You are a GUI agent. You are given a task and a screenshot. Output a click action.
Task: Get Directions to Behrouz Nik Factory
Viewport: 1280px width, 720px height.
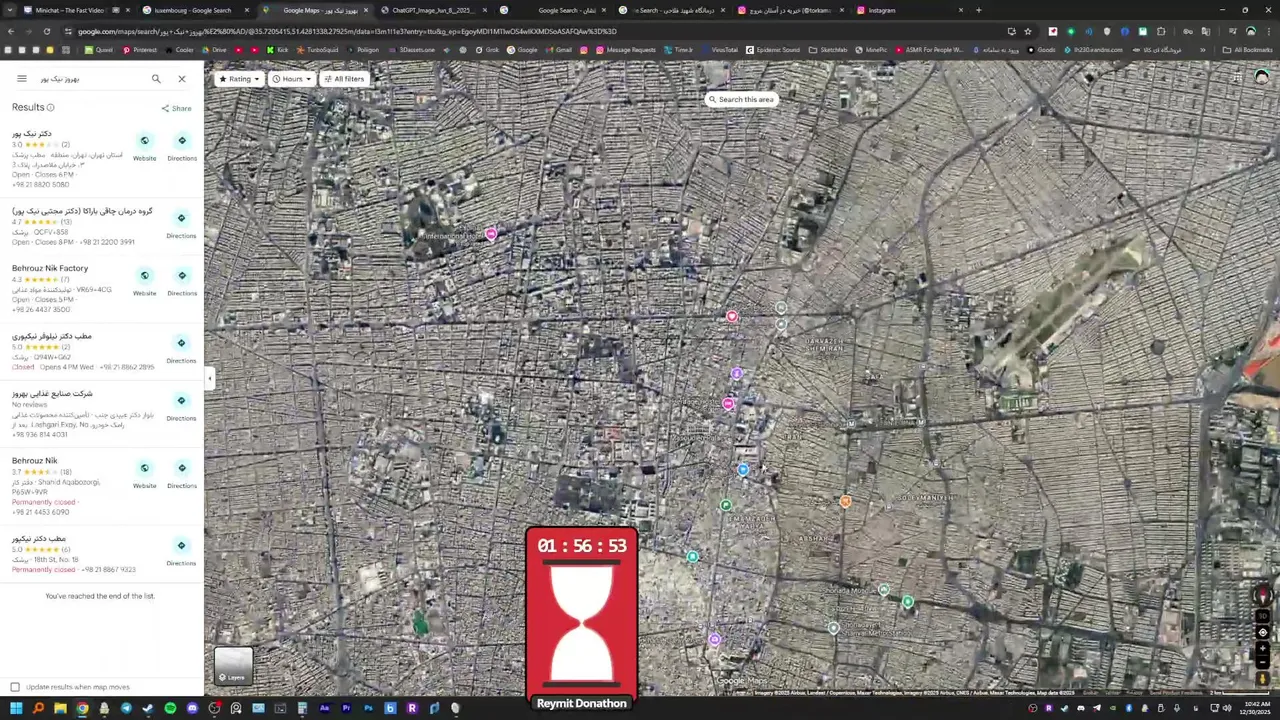click(x=182, y=282)
